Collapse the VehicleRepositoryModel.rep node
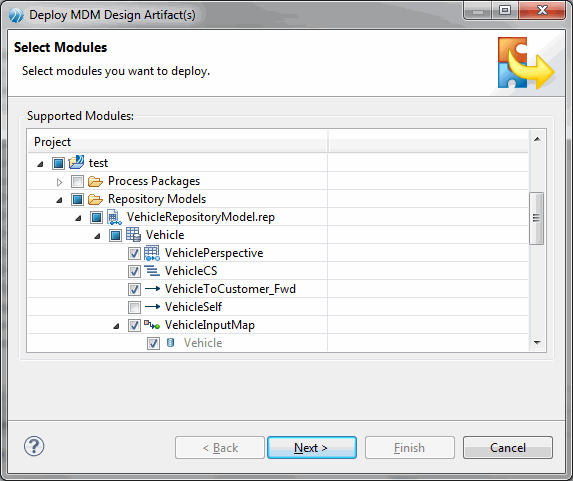 tap(78, 218)
